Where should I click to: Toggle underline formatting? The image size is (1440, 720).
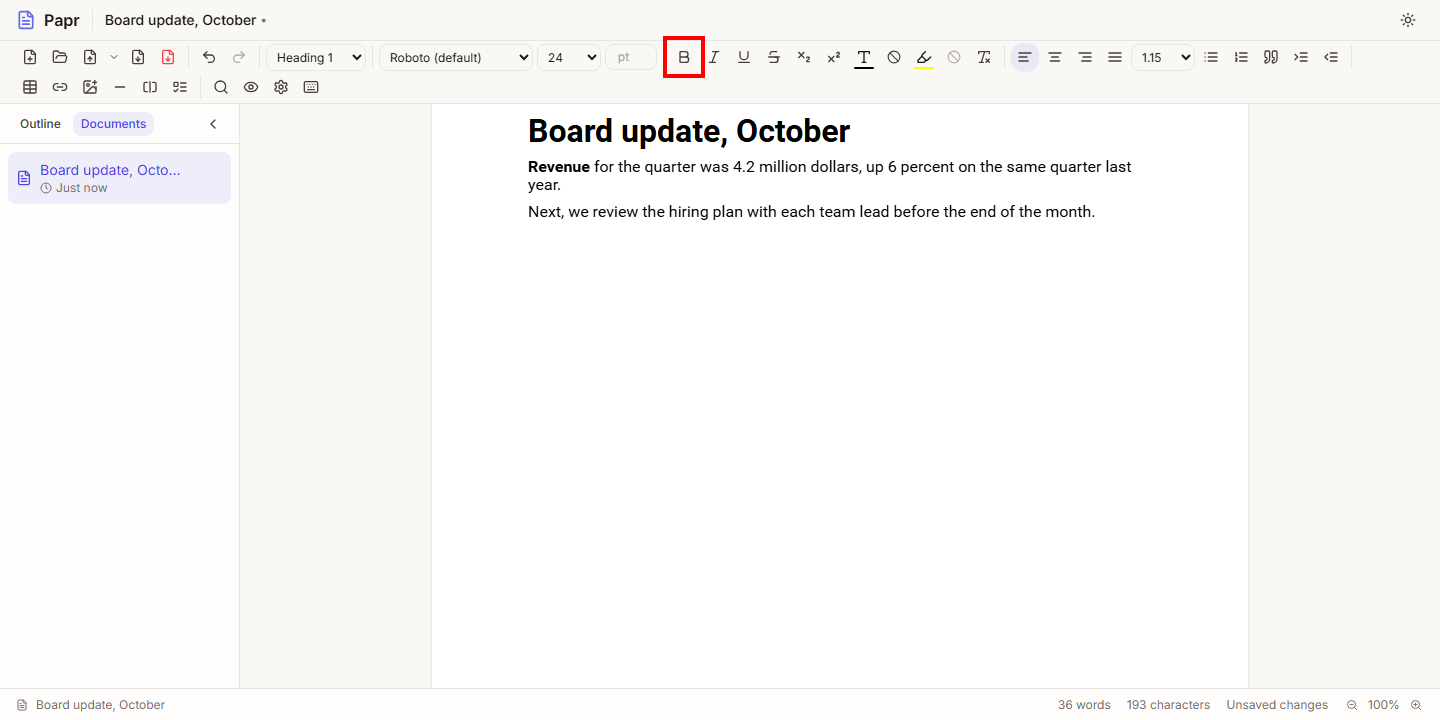click(744, 57)
